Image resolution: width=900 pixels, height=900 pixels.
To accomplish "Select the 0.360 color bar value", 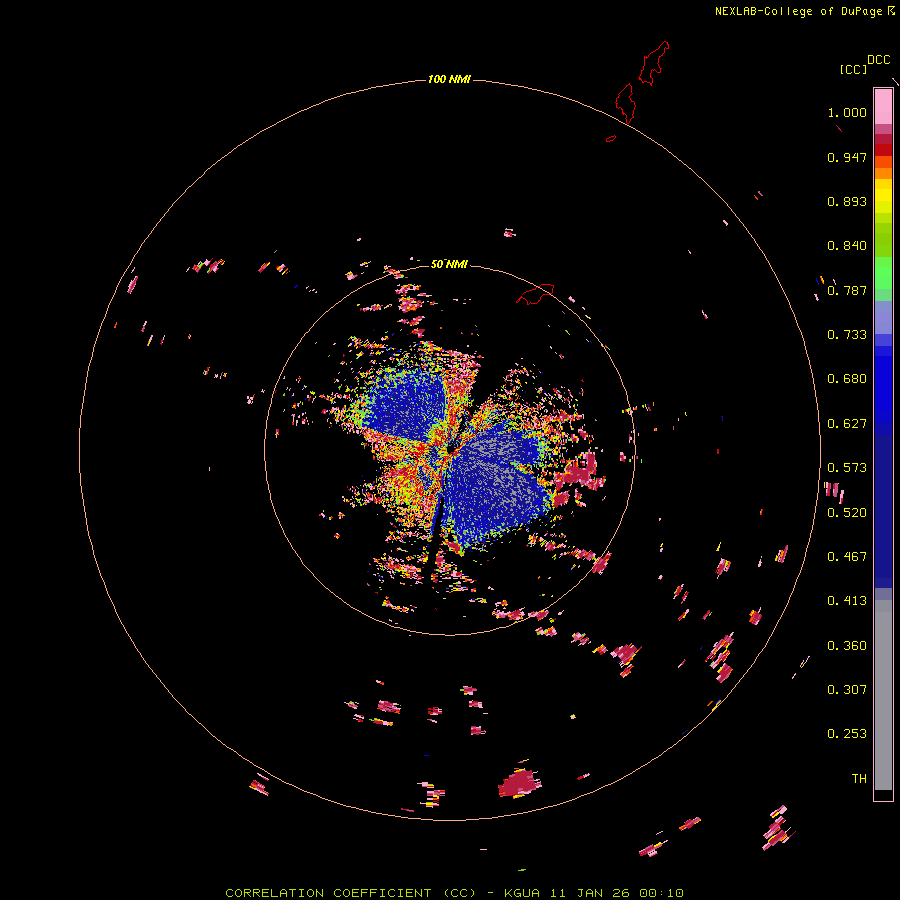I will [847, 646].
